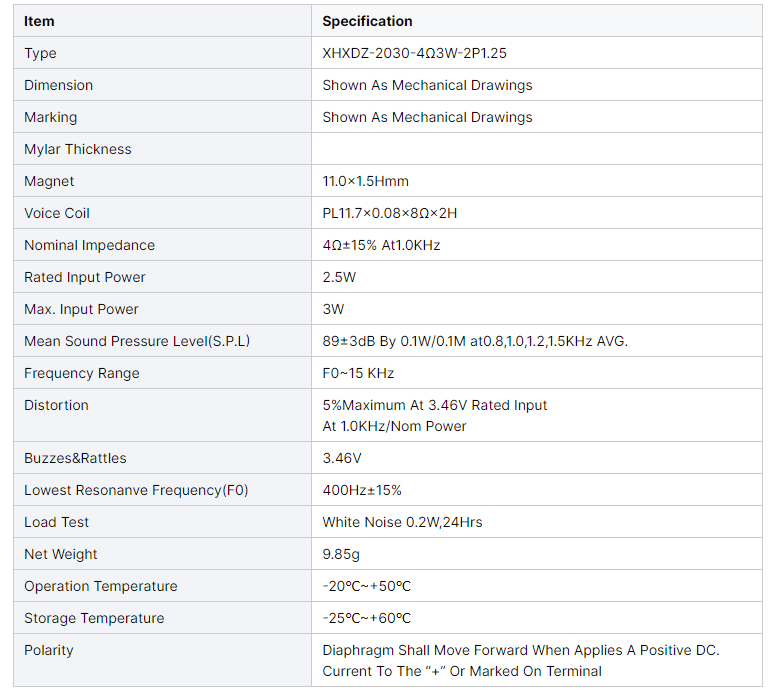Click the Net Weight value 9.85g
The width and height of the screenshot is (770, 694).
pyautogui.click(x=340, y=554)
